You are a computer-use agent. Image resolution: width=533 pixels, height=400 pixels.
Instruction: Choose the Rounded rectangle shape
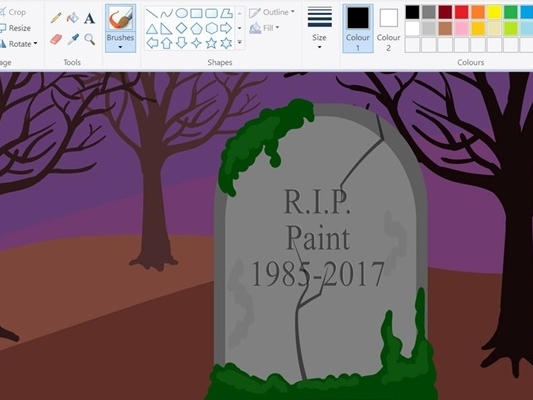(211, 13)
